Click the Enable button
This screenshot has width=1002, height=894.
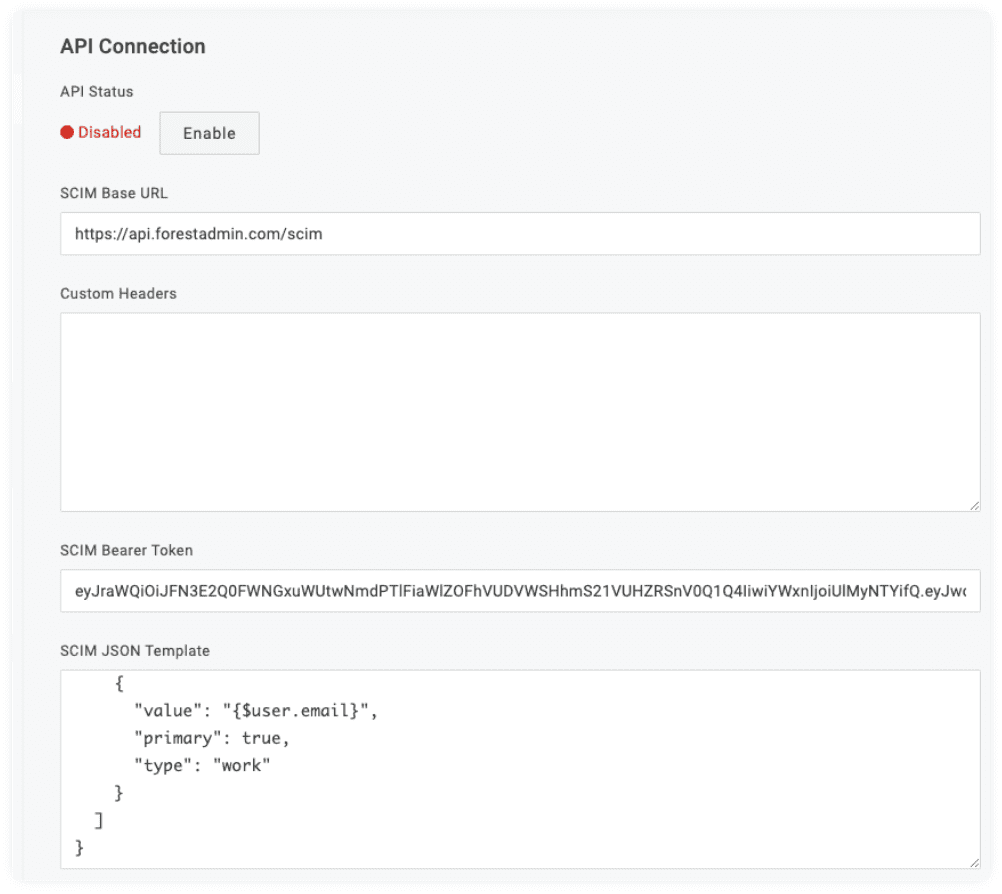pyautogui.click(x=209, y=133)
